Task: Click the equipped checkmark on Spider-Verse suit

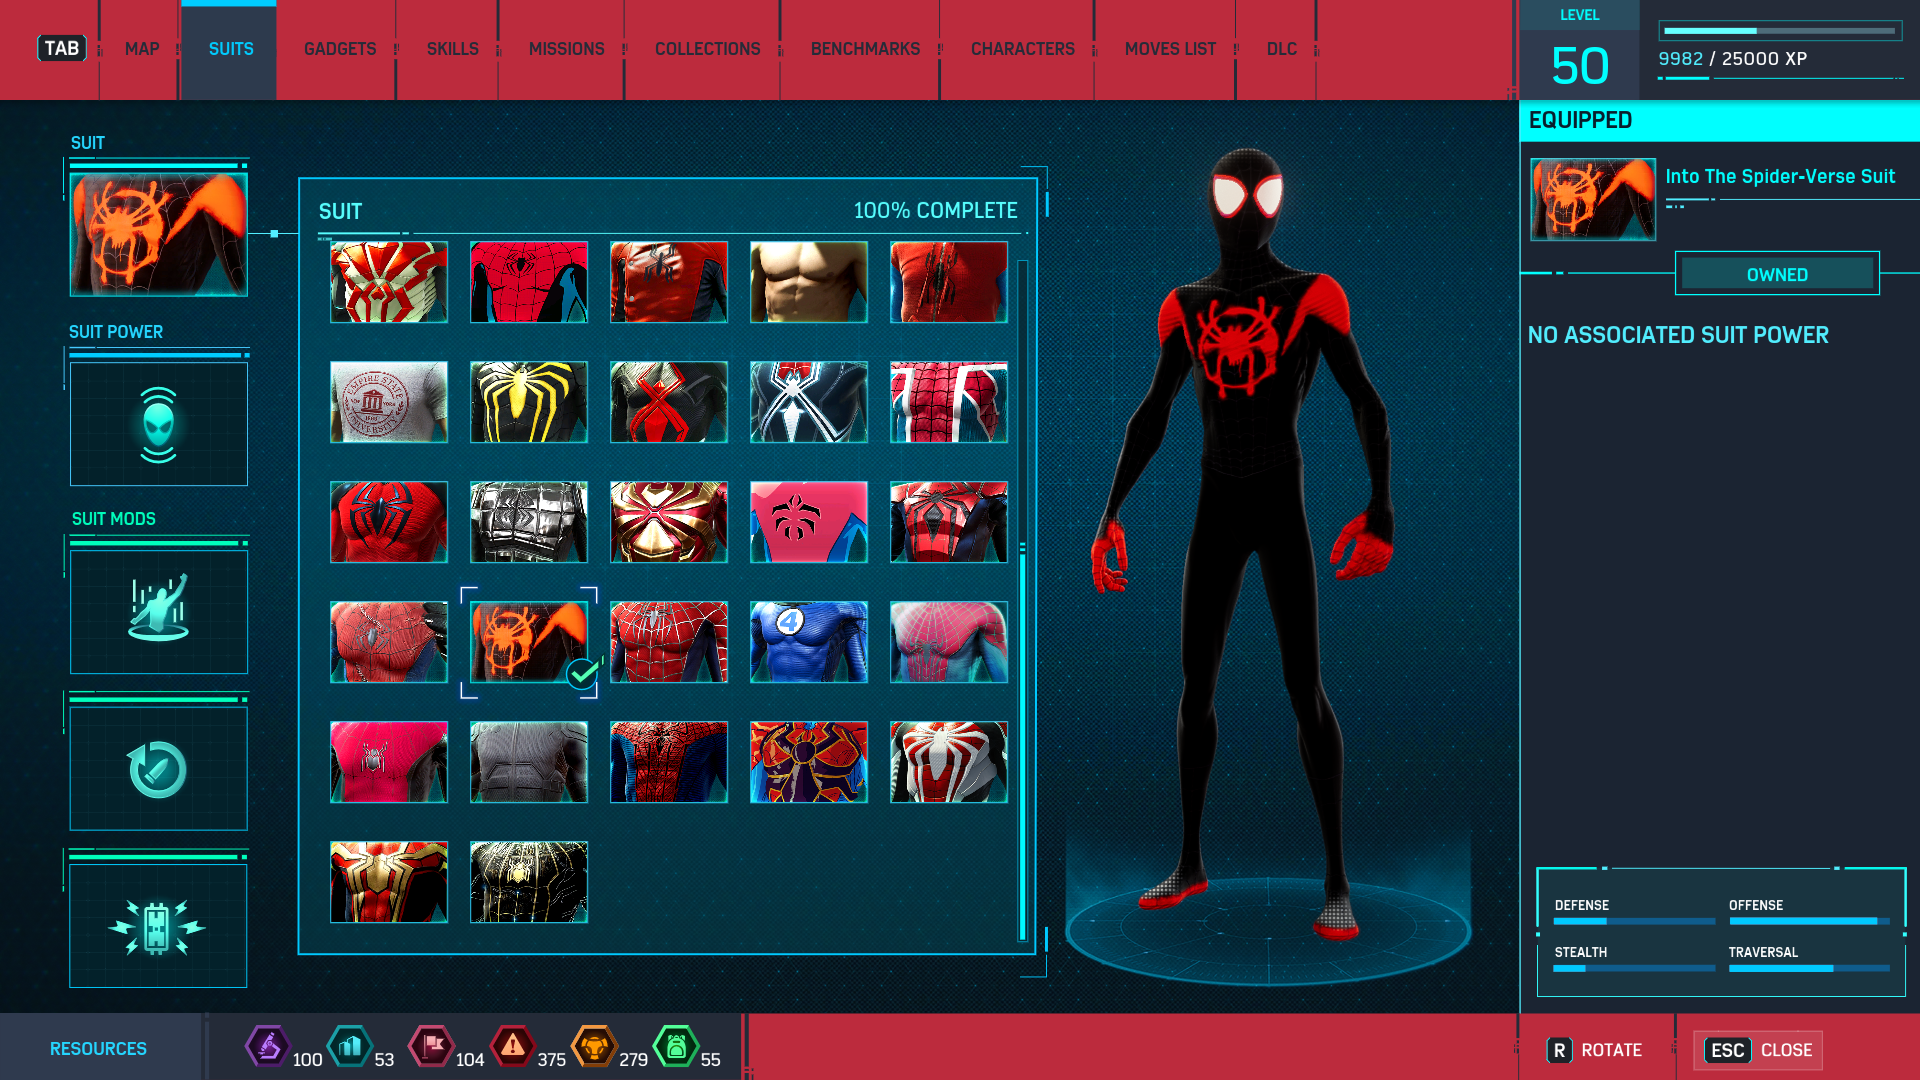Action: (582, 674)
